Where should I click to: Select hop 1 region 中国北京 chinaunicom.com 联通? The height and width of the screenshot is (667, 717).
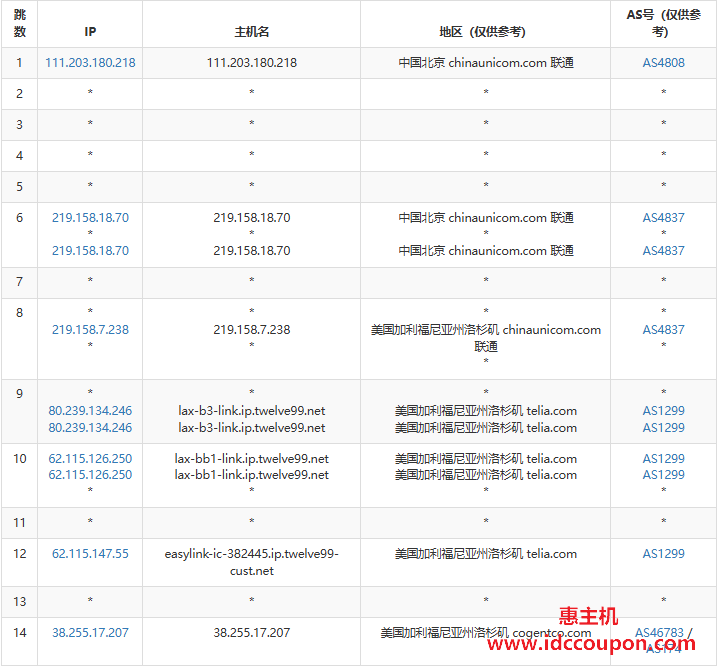[486, 63]
